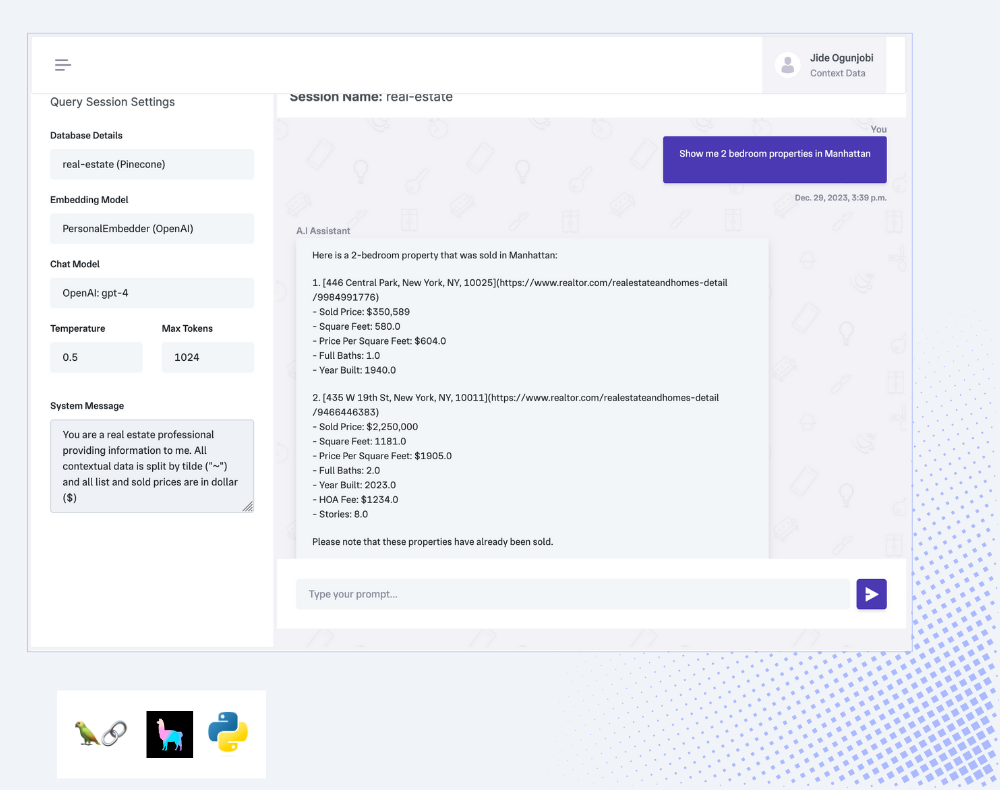Click the 'Session Name: real-estate' heading
The width and height of the screenshot is (1000, 790).
[x=371, y=98]
